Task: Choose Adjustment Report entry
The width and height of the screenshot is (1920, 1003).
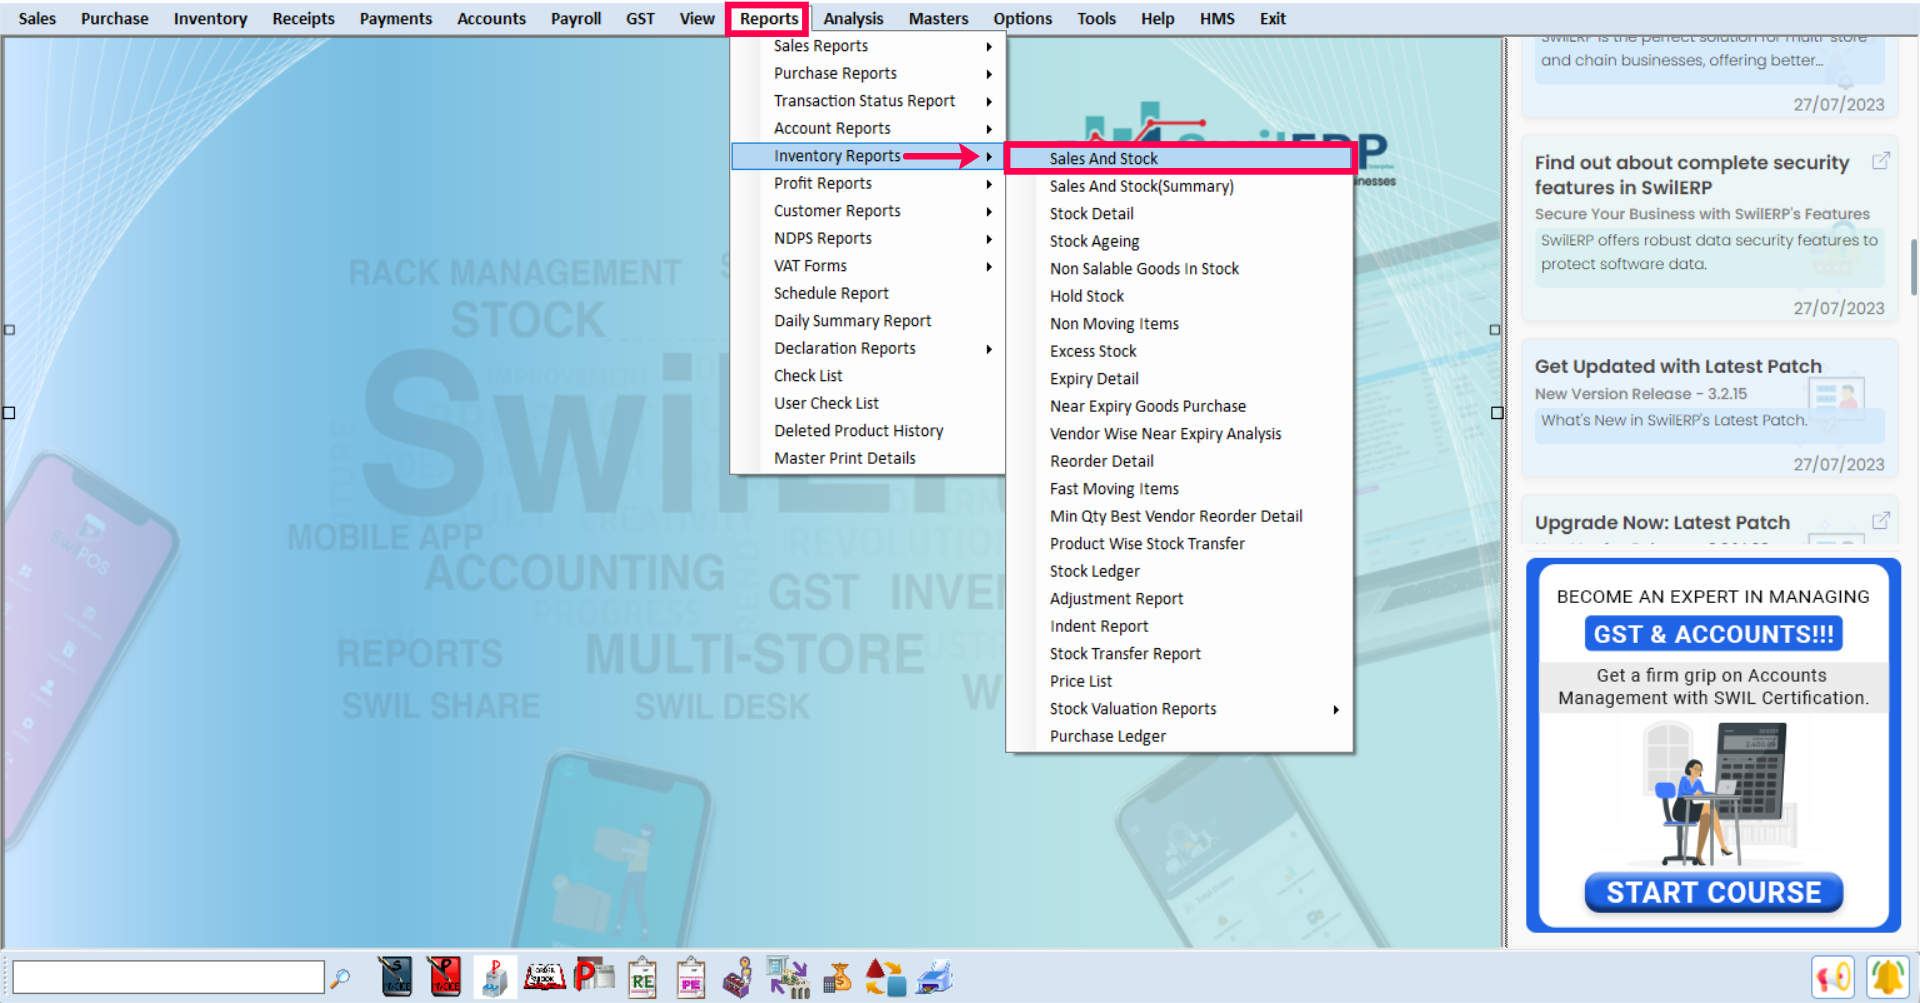Action: tap(1180, 599)
